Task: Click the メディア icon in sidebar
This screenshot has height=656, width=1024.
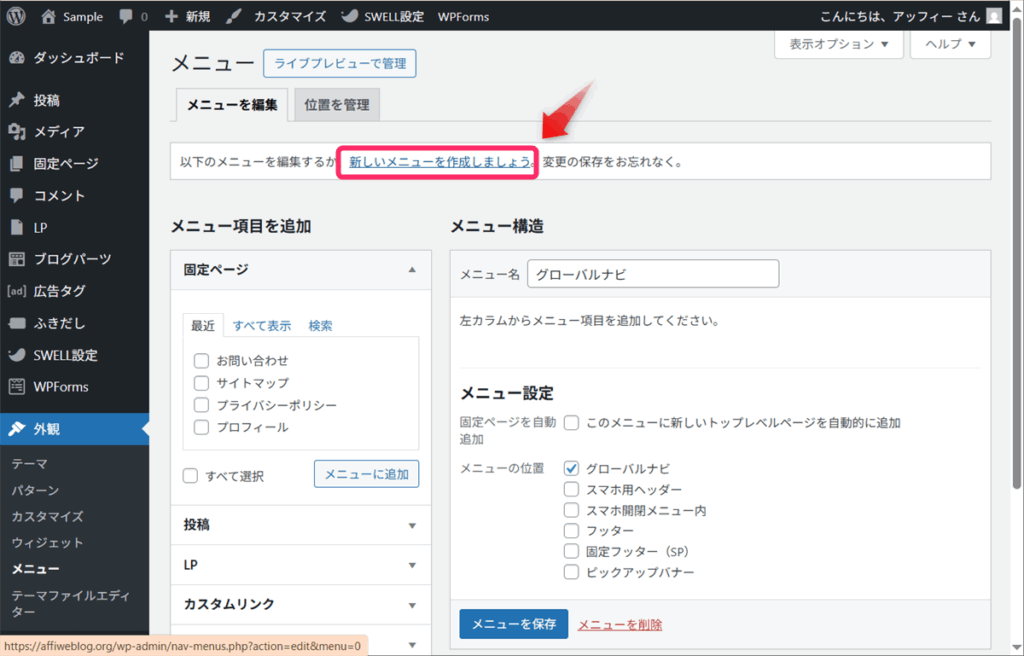Action: click(x=17, y=131)
